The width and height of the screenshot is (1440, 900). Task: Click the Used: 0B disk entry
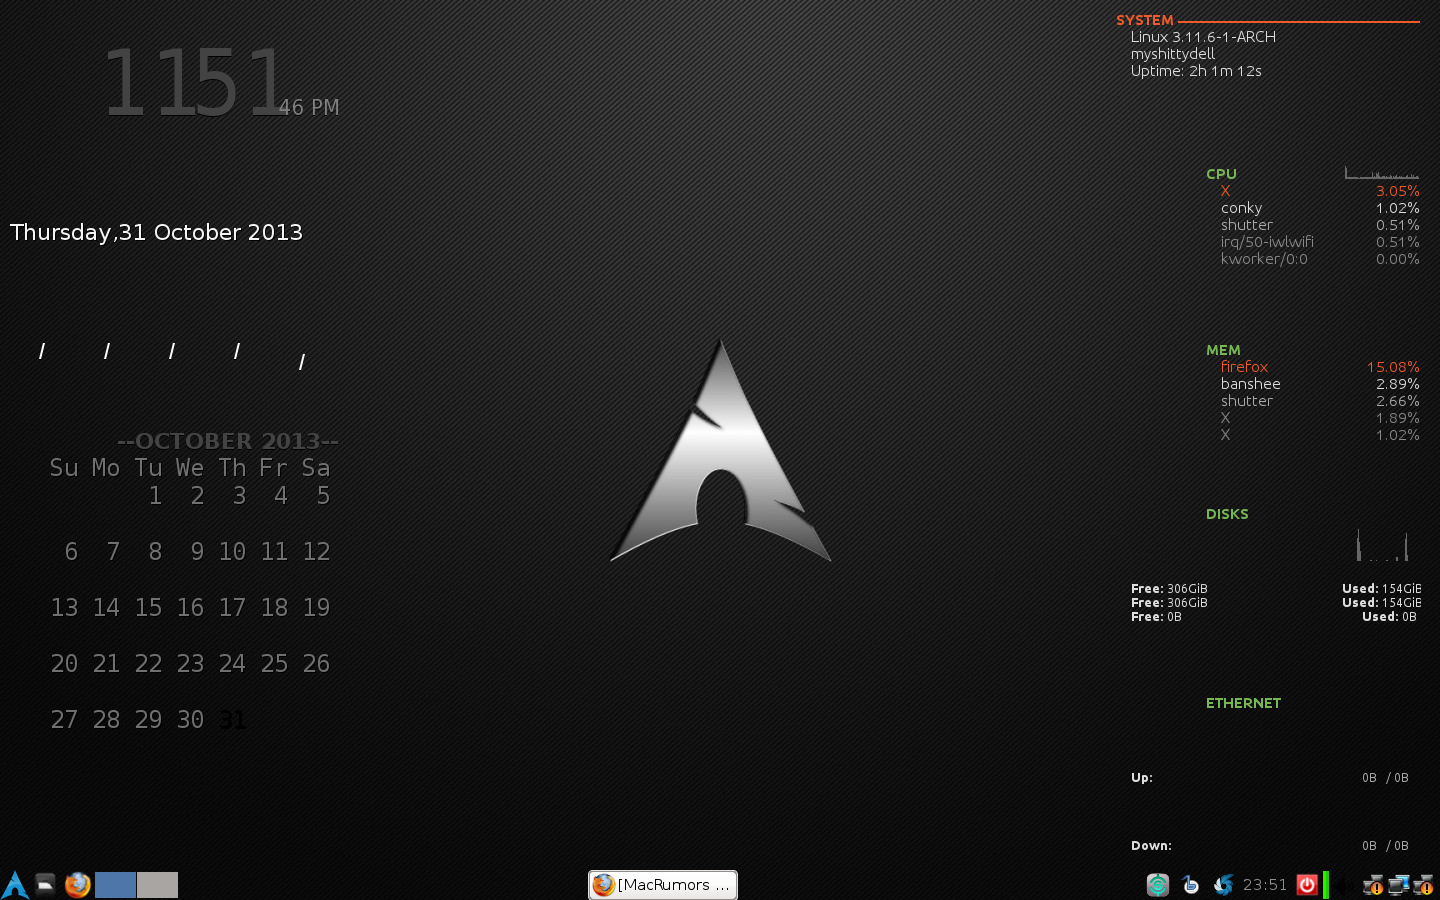point(1389,617)
